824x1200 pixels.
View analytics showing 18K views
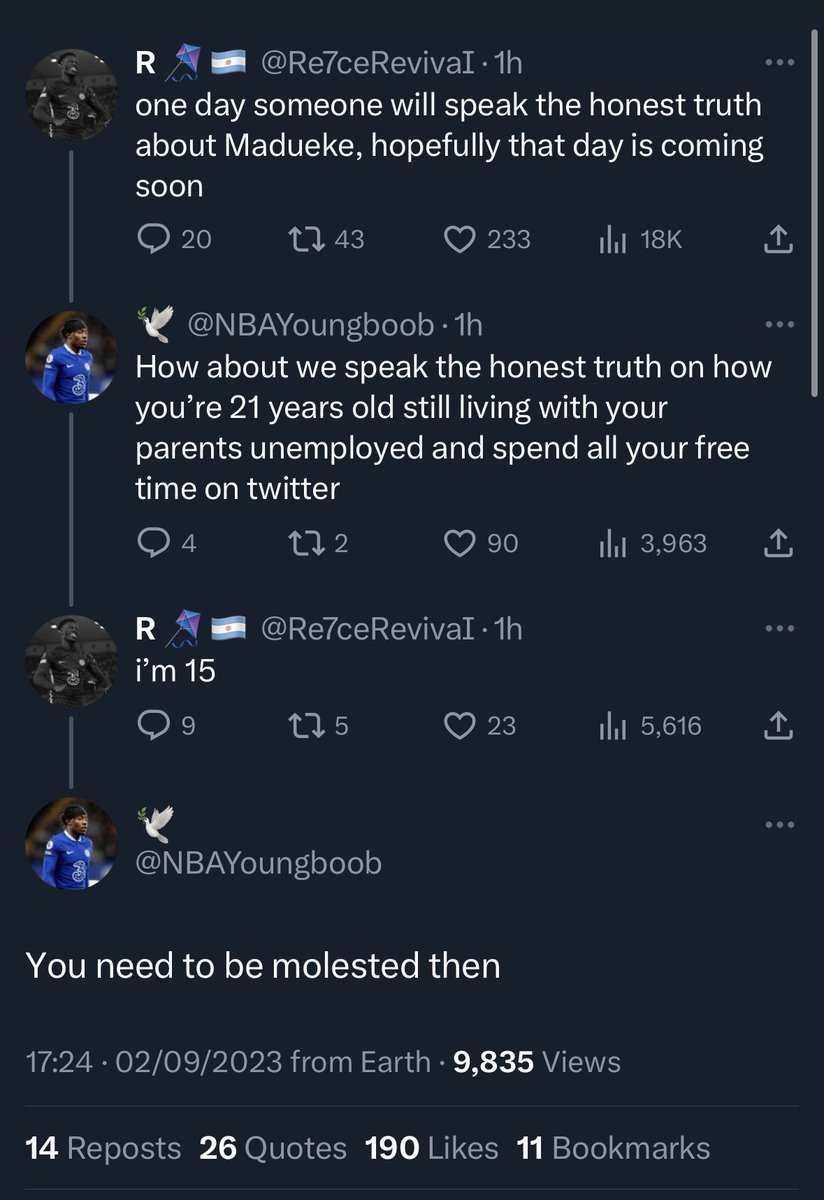coord(640,240)
